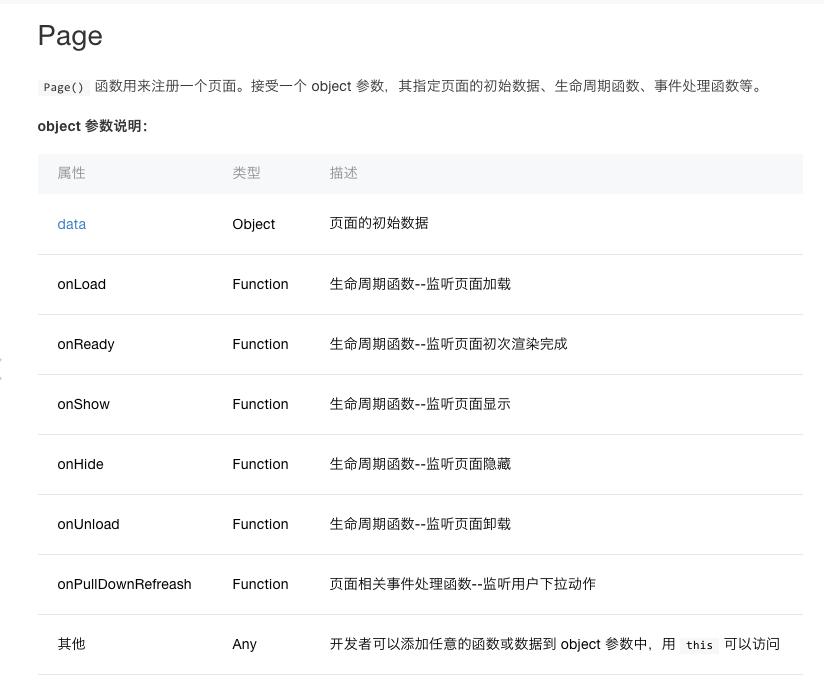Click the 属性 column header

point(71,173)
